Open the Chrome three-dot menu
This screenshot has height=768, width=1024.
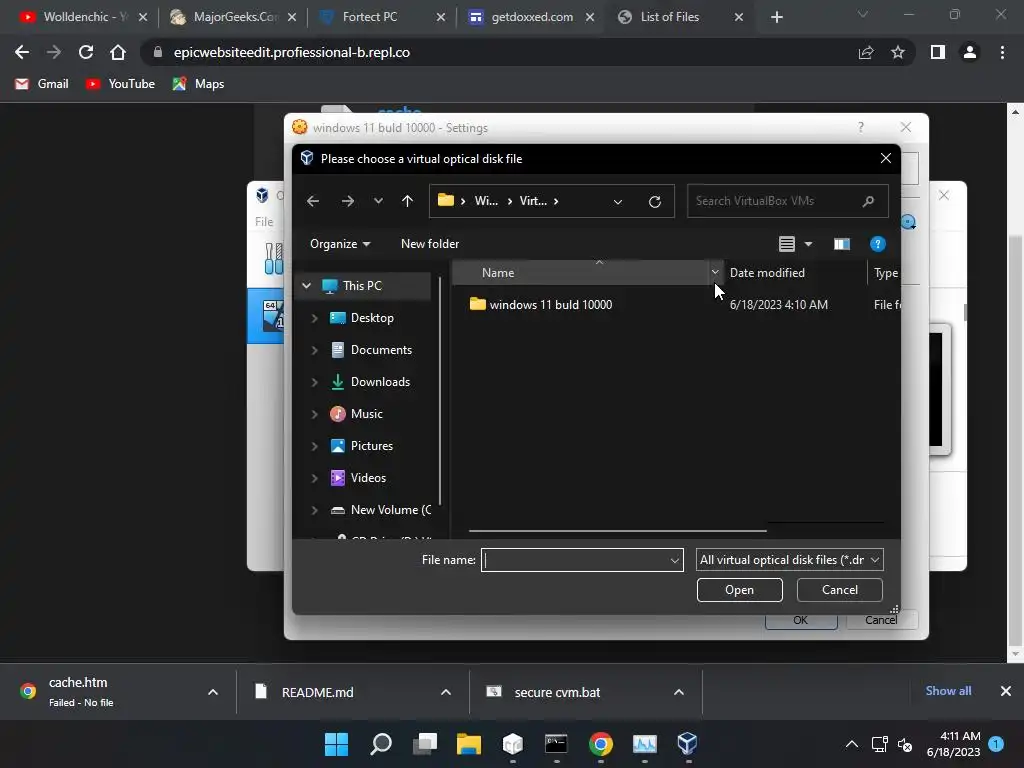click(1002, 52)
